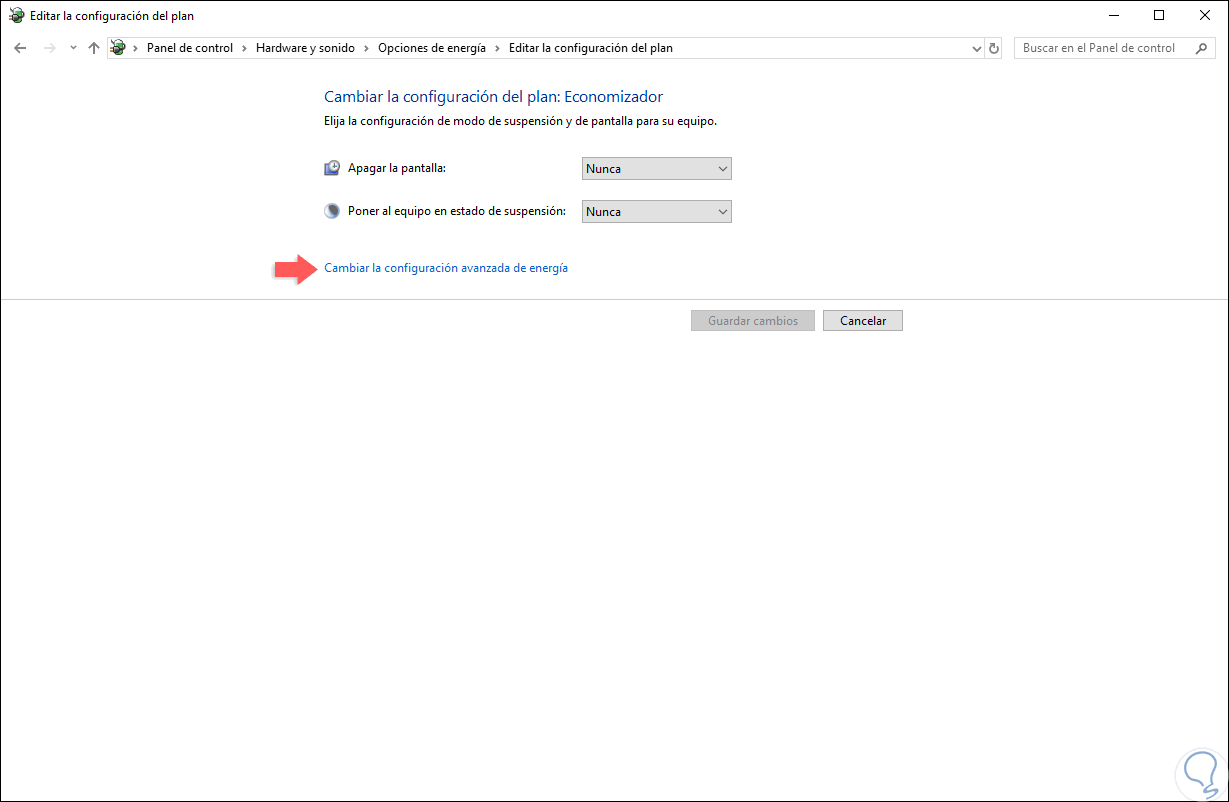The height and width of the screenshot is (802, 1229).
Task: Open 'Poner al equipo en estado de suspensión' dropdown
Action: click(x=657, y=212)
